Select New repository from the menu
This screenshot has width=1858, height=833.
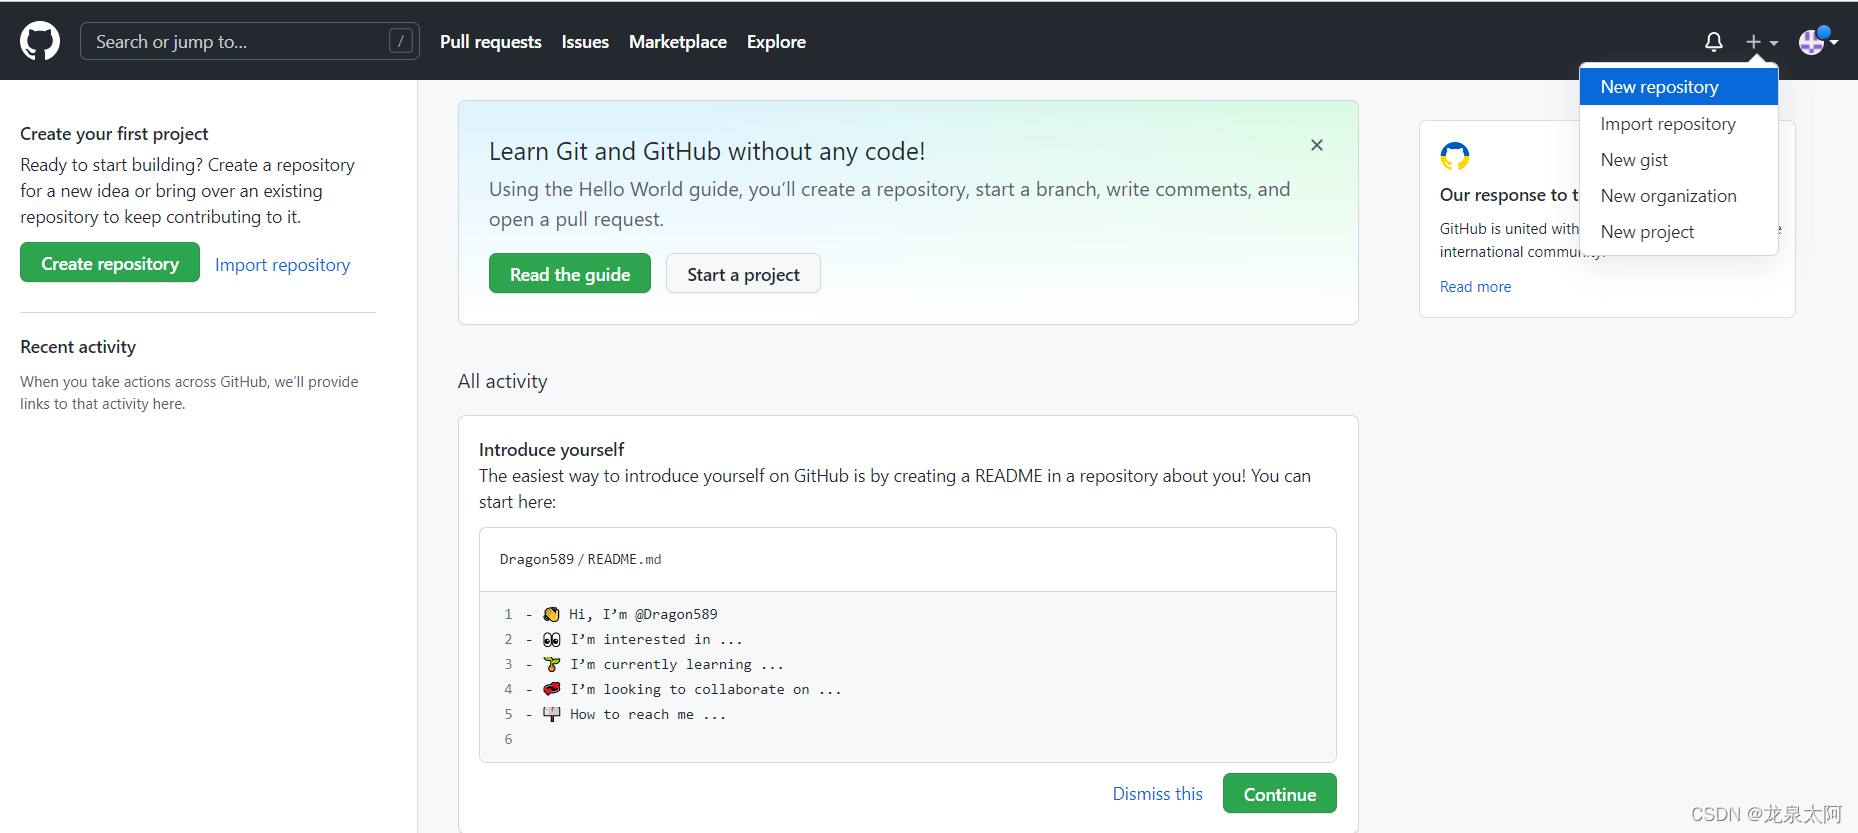[x=1679, y=87]
